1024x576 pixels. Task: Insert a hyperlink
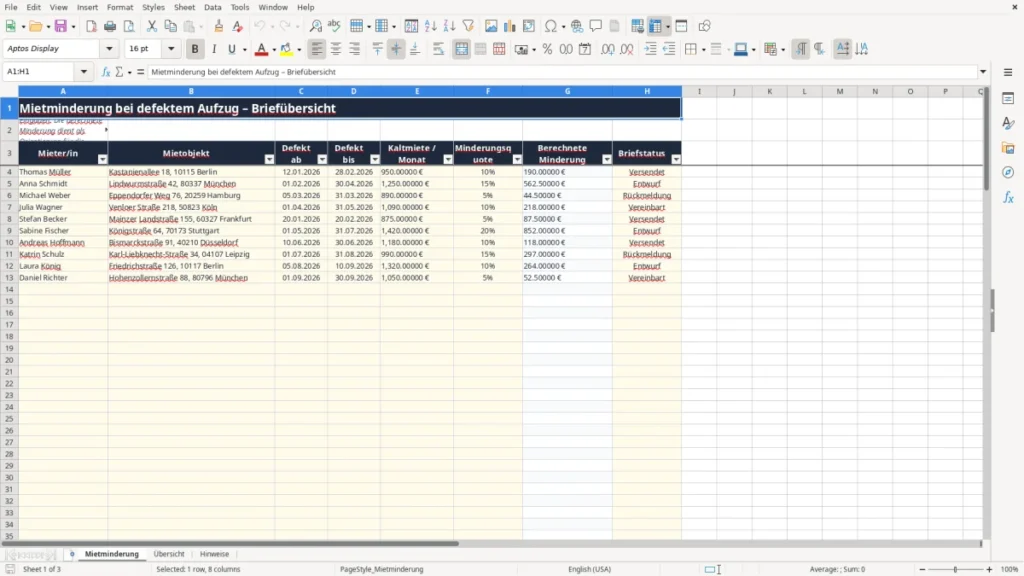[577, 26]
